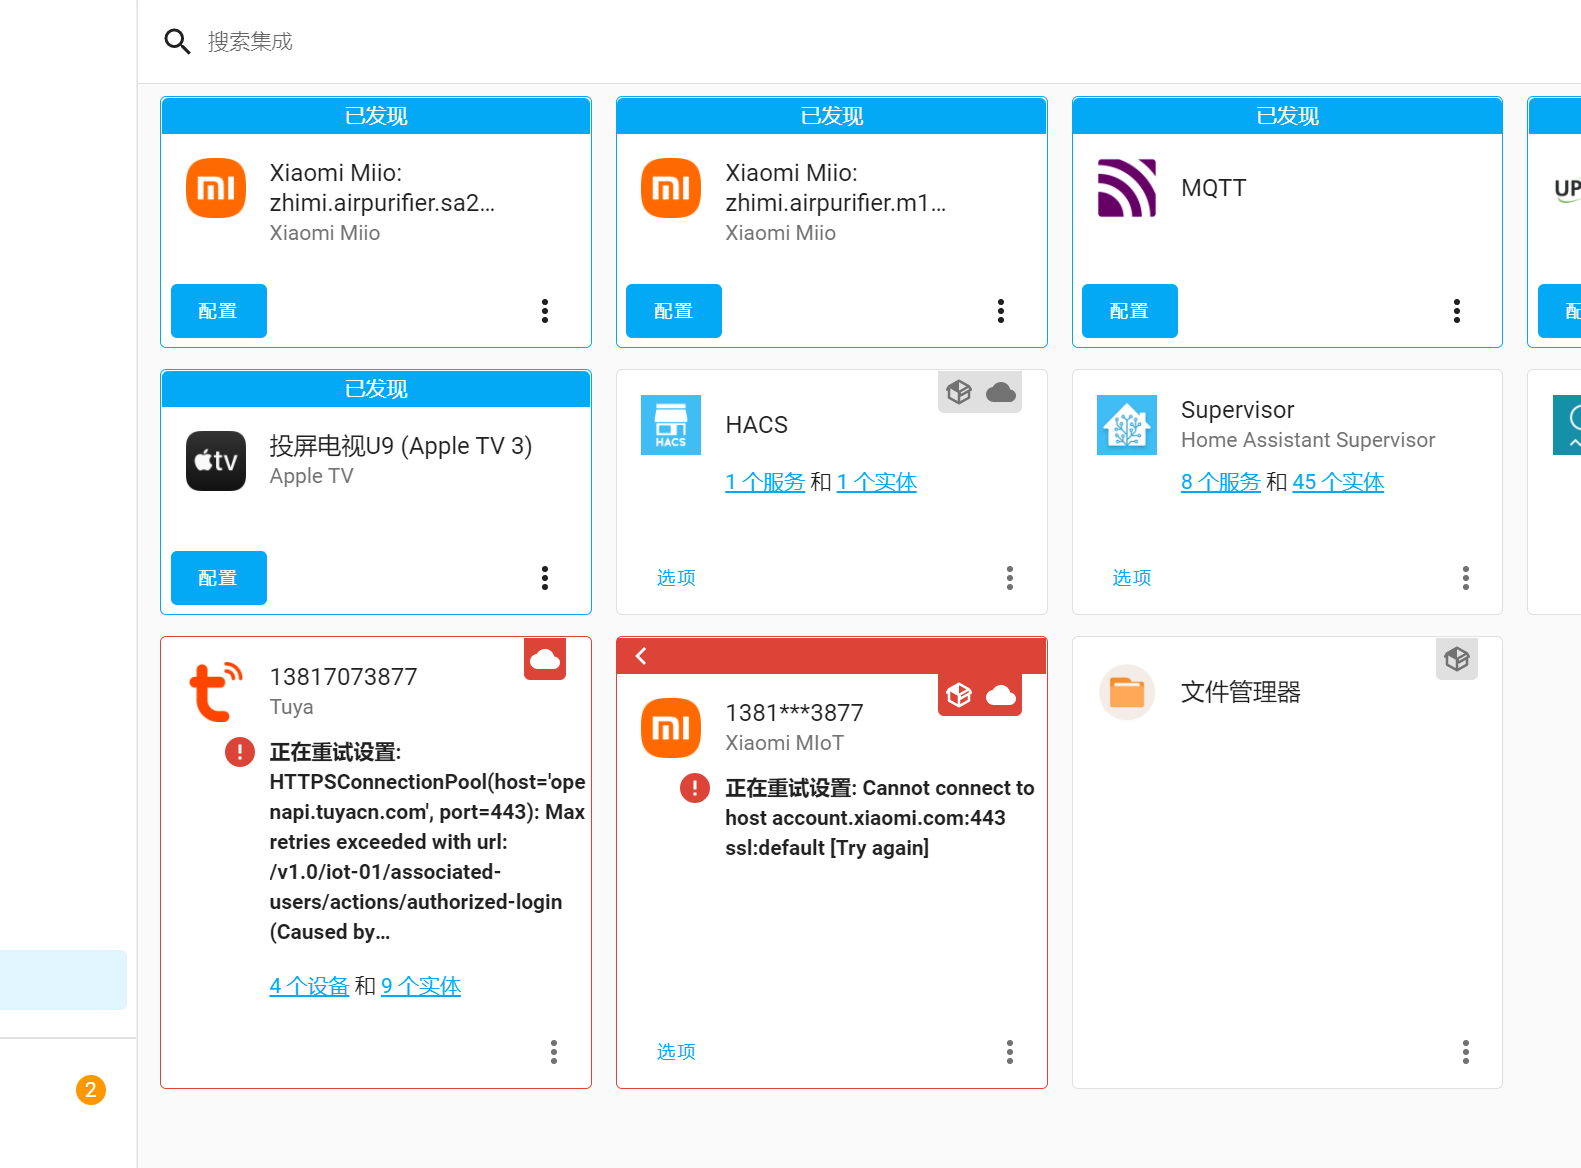1581x1168 pixels.
Task: Click Tuya HTTPSConnectionPool error message
Action: (427, 842)
